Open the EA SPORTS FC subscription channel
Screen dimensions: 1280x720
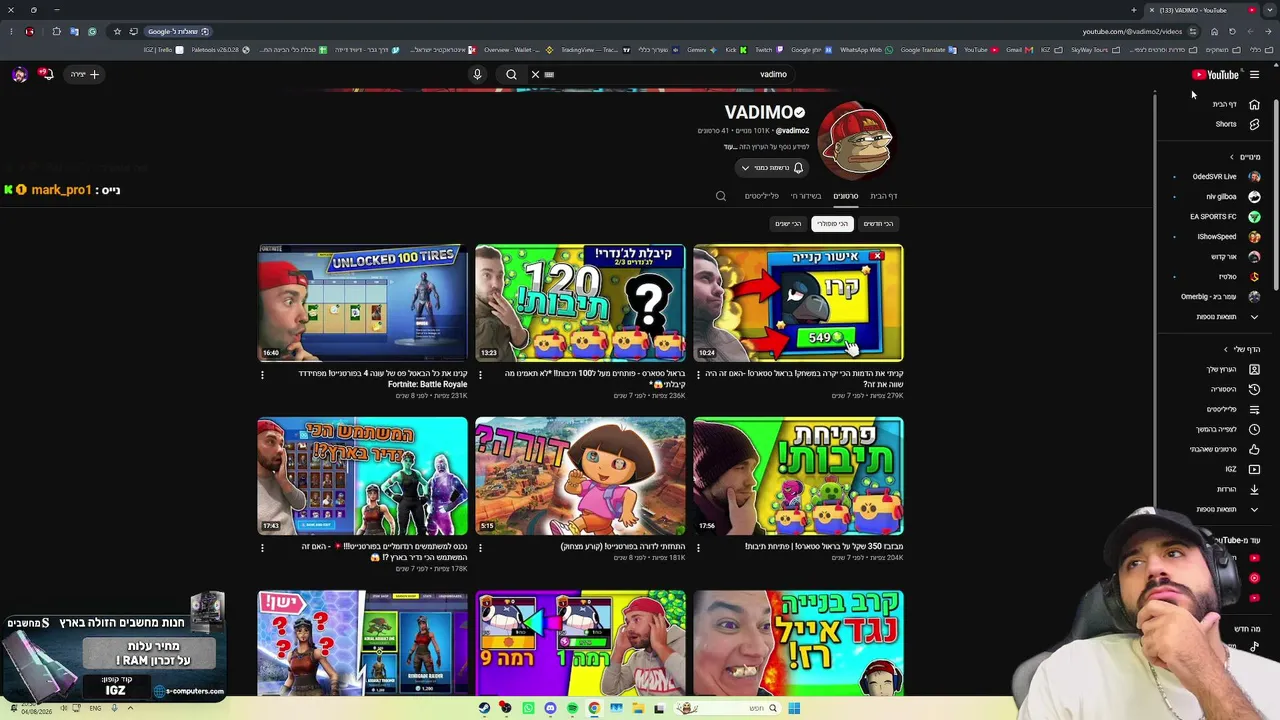(1225, 217)
